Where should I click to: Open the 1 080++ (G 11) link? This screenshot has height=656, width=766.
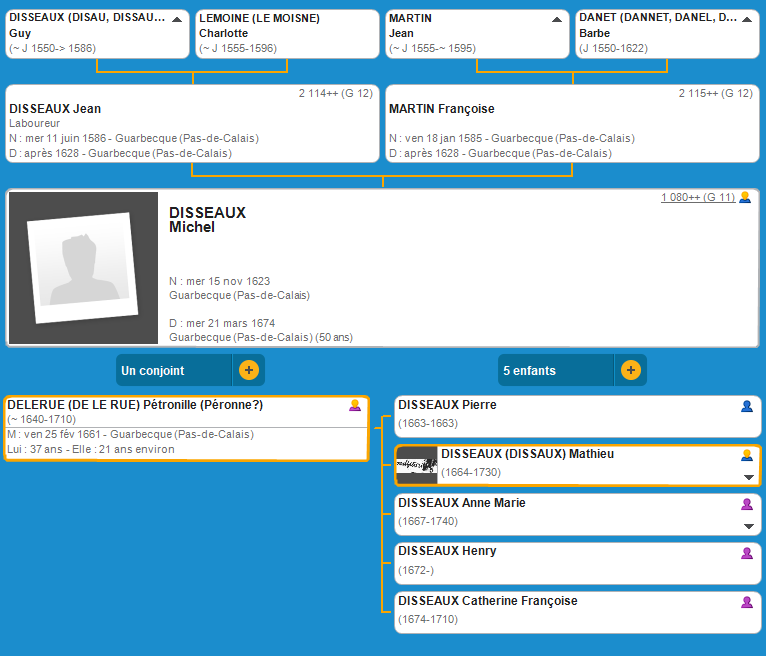[697, 198]
